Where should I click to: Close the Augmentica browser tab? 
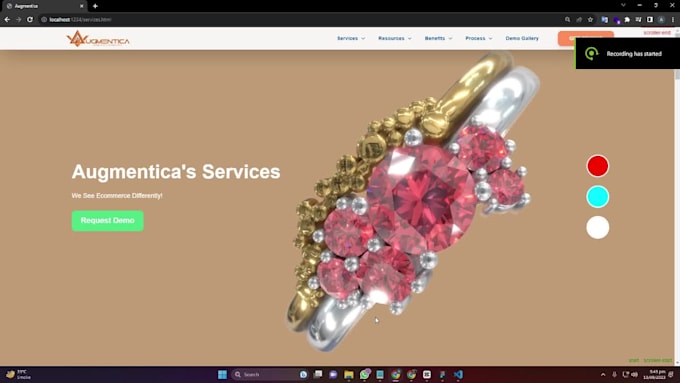[82, 6]
